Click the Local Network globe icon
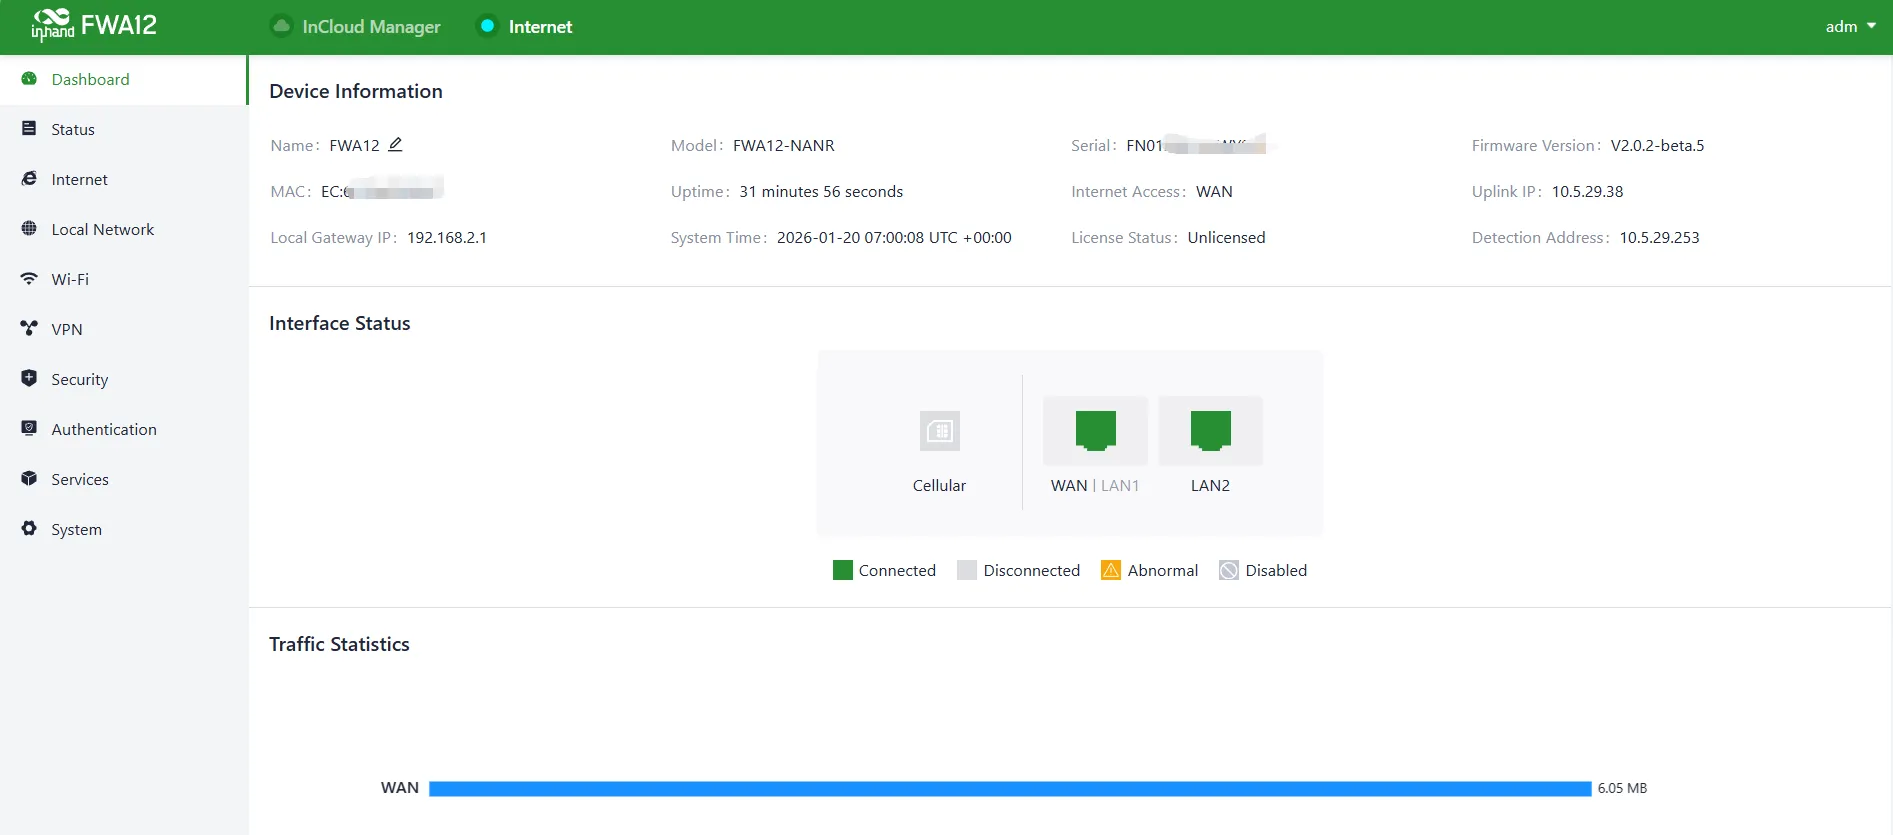This screenshot has width=1893, height=835. (x=29, y=229)
